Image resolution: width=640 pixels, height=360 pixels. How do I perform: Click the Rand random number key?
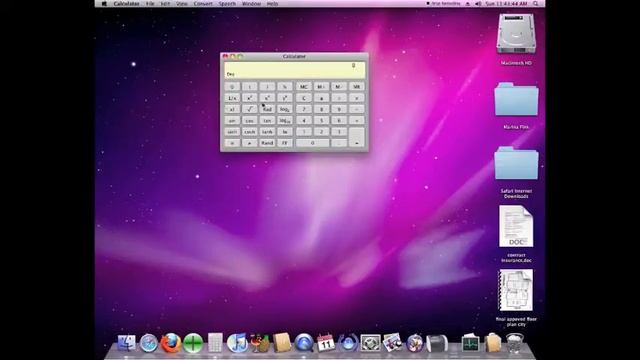(x=267, y=143)
